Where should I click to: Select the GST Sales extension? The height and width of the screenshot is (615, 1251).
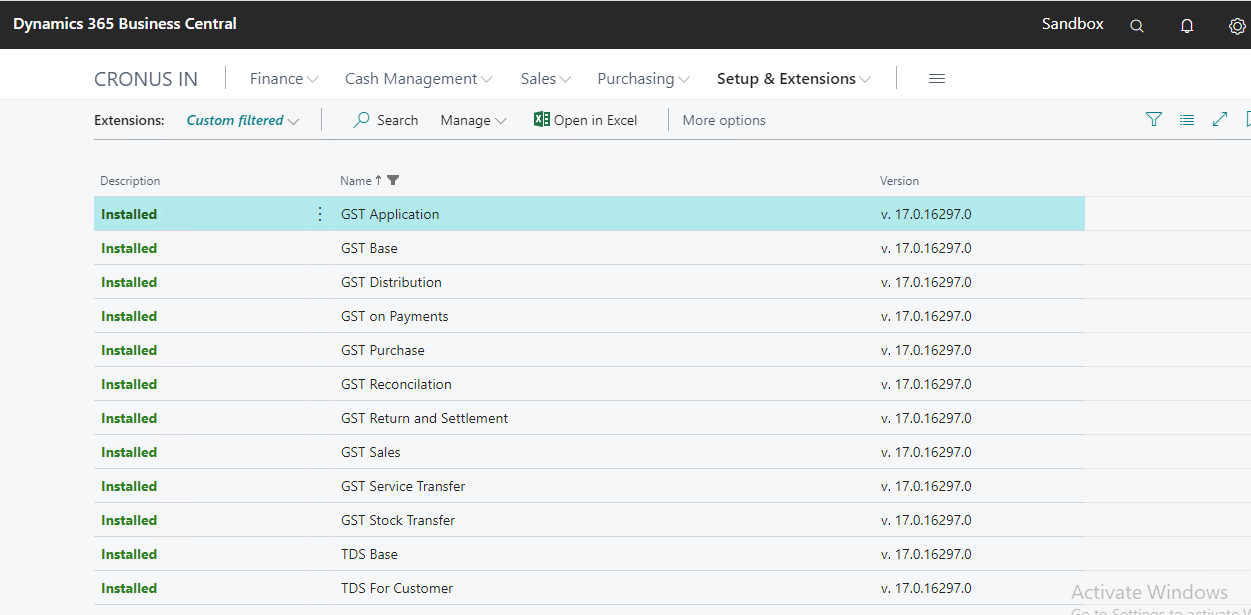pyautogui.click(x=371, y=452)
